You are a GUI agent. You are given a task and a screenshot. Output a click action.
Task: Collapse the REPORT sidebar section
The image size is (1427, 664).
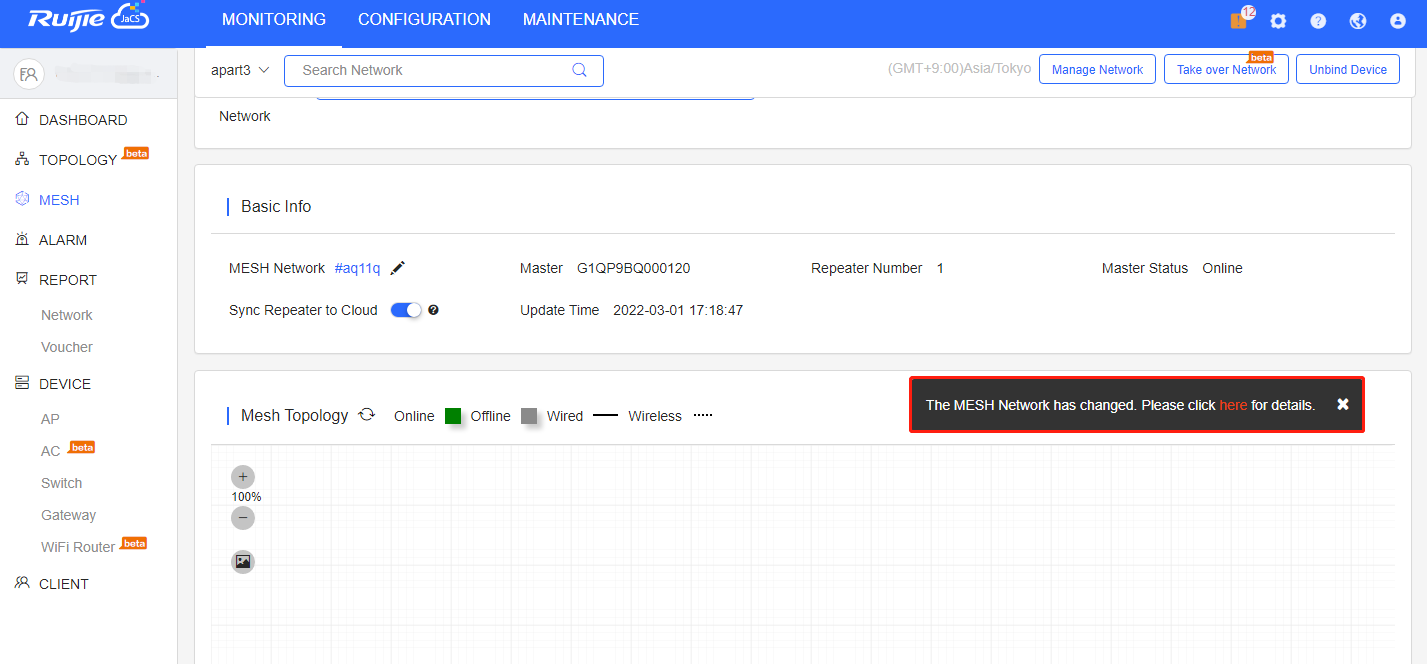[x=67, y=280]
